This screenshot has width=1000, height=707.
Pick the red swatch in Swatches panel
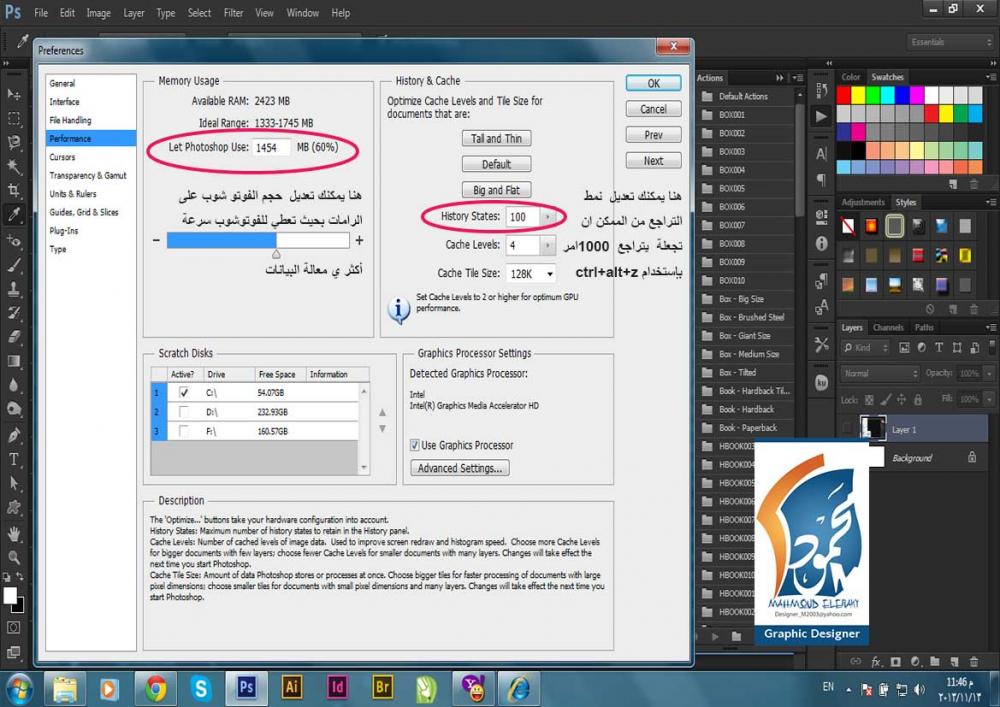tap(843, 95)
